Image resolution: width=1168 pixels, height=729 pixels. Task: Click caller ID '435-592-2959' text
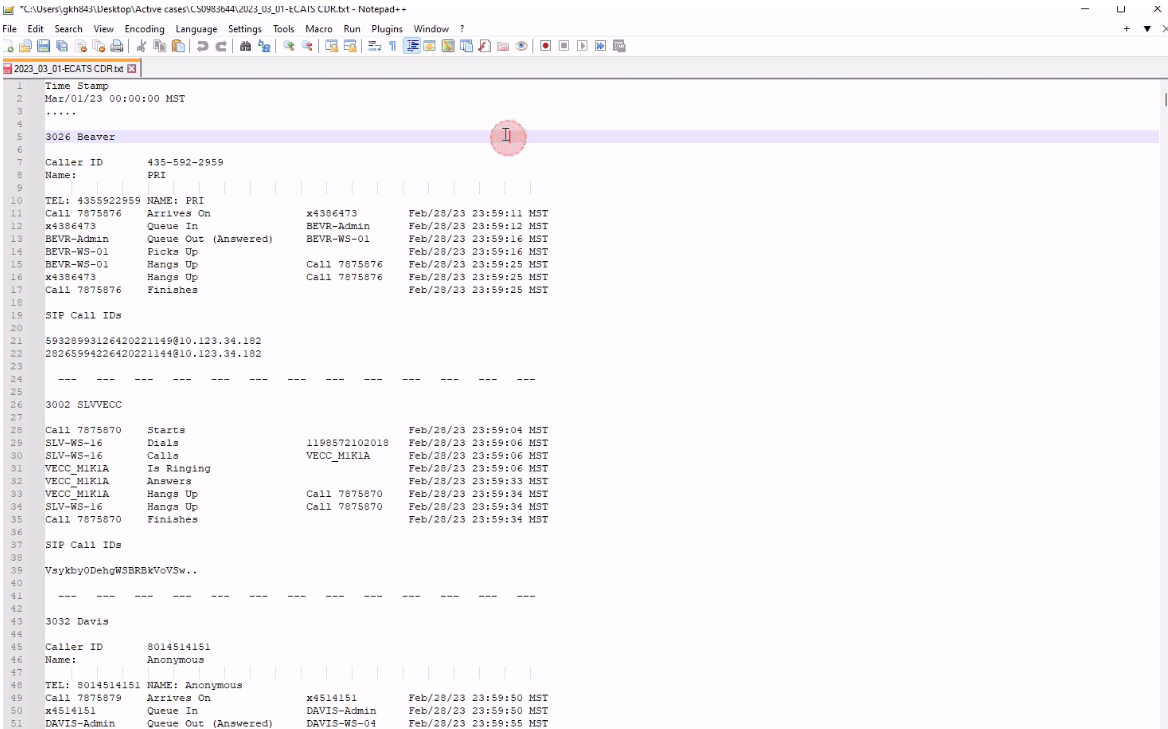[185, 162]
